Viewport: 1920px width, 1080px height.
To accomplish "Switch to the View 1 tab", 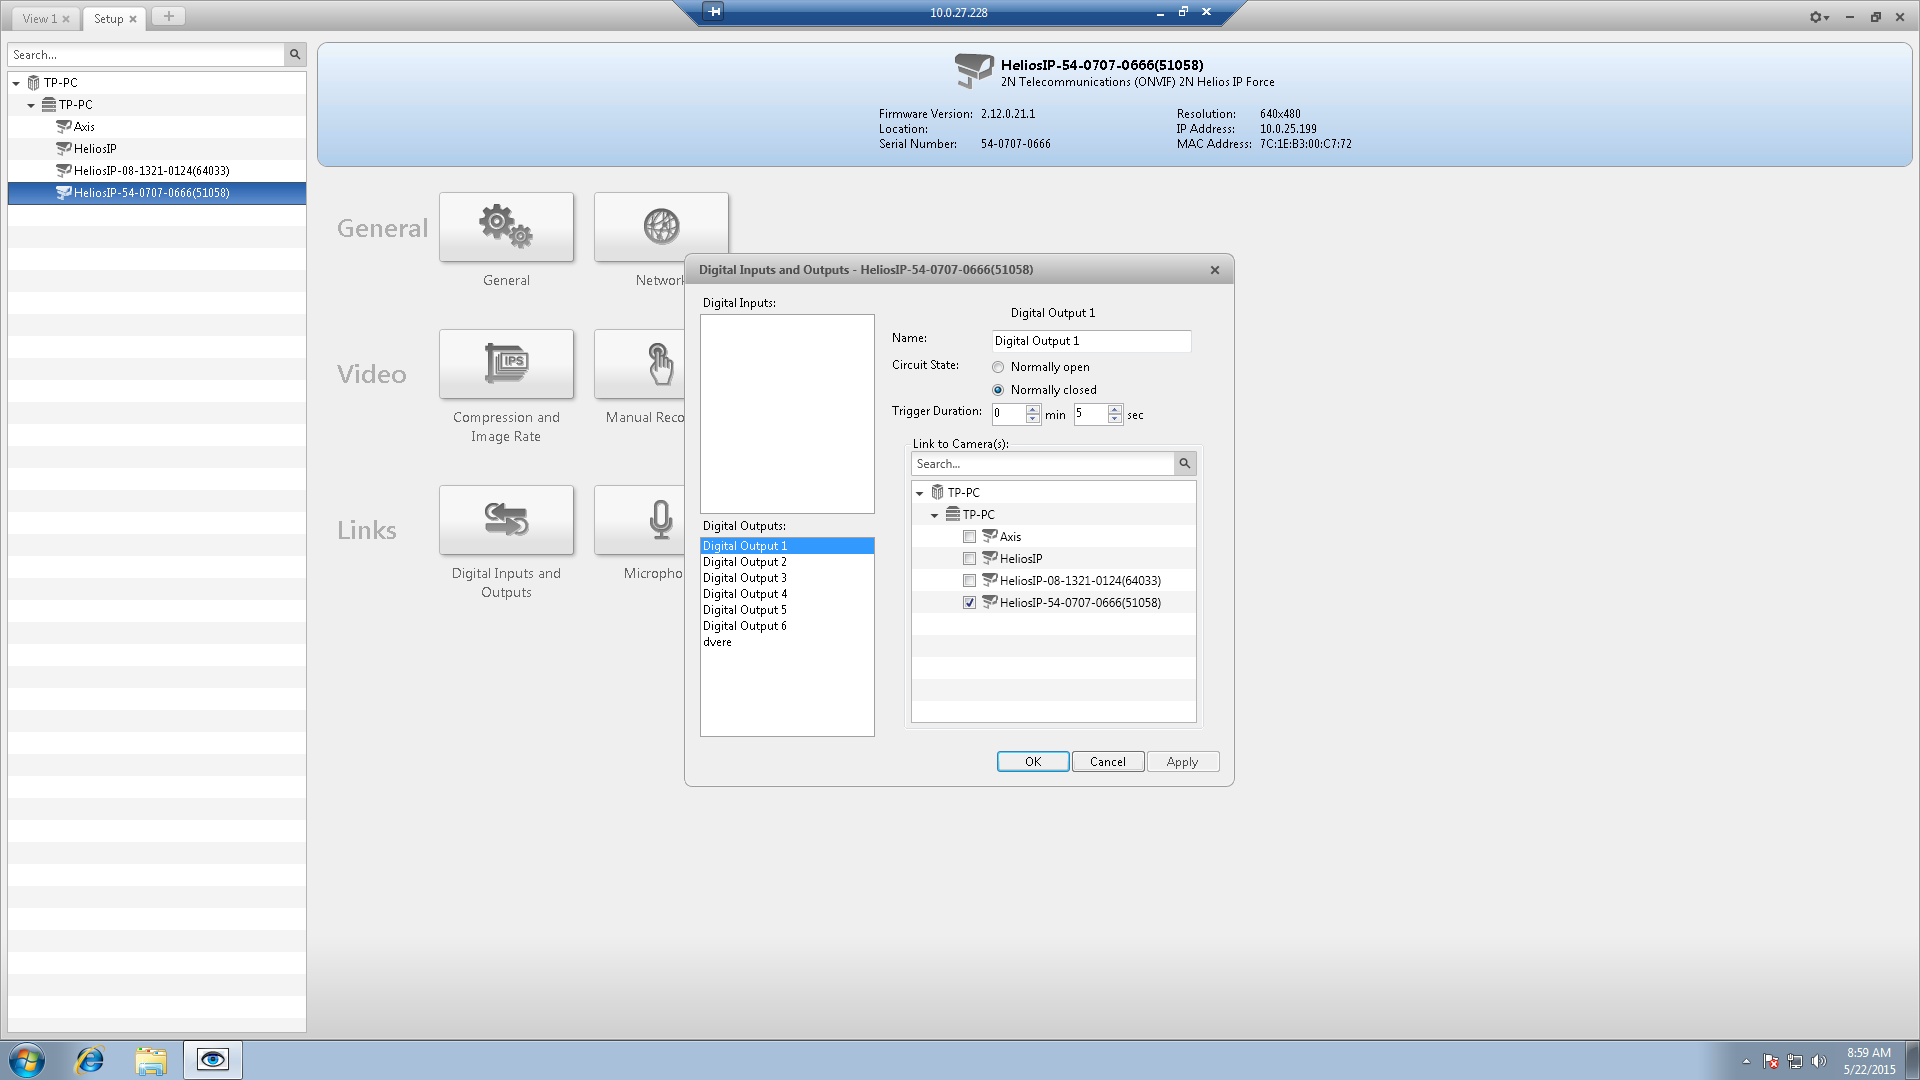I will click(x=40, y=19).
